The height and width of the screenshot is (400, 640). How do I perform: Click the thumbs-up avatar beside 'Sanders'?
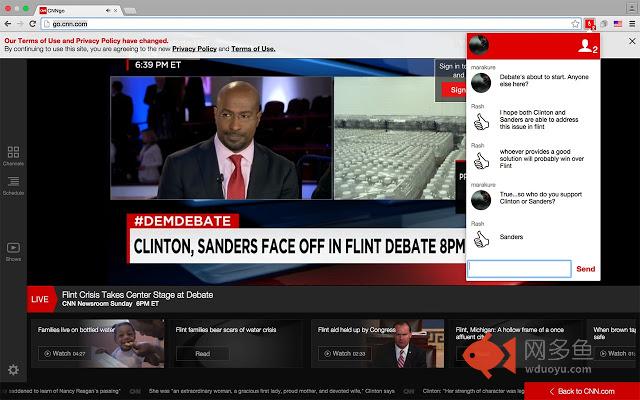tap(481, 240)
